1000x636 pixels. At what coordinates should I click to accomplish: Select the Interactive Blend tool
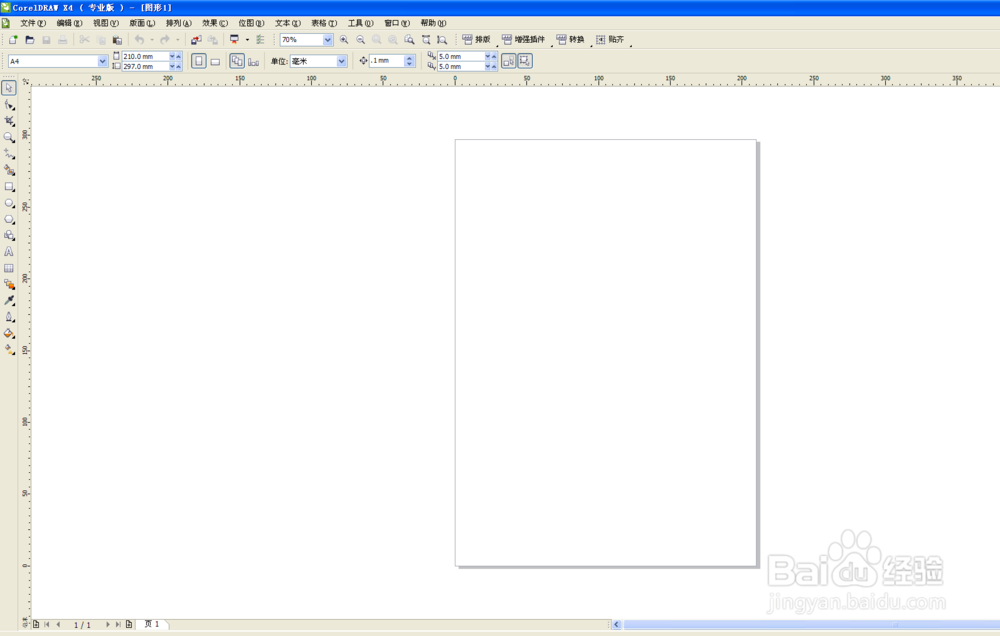[x=9, y=285]
